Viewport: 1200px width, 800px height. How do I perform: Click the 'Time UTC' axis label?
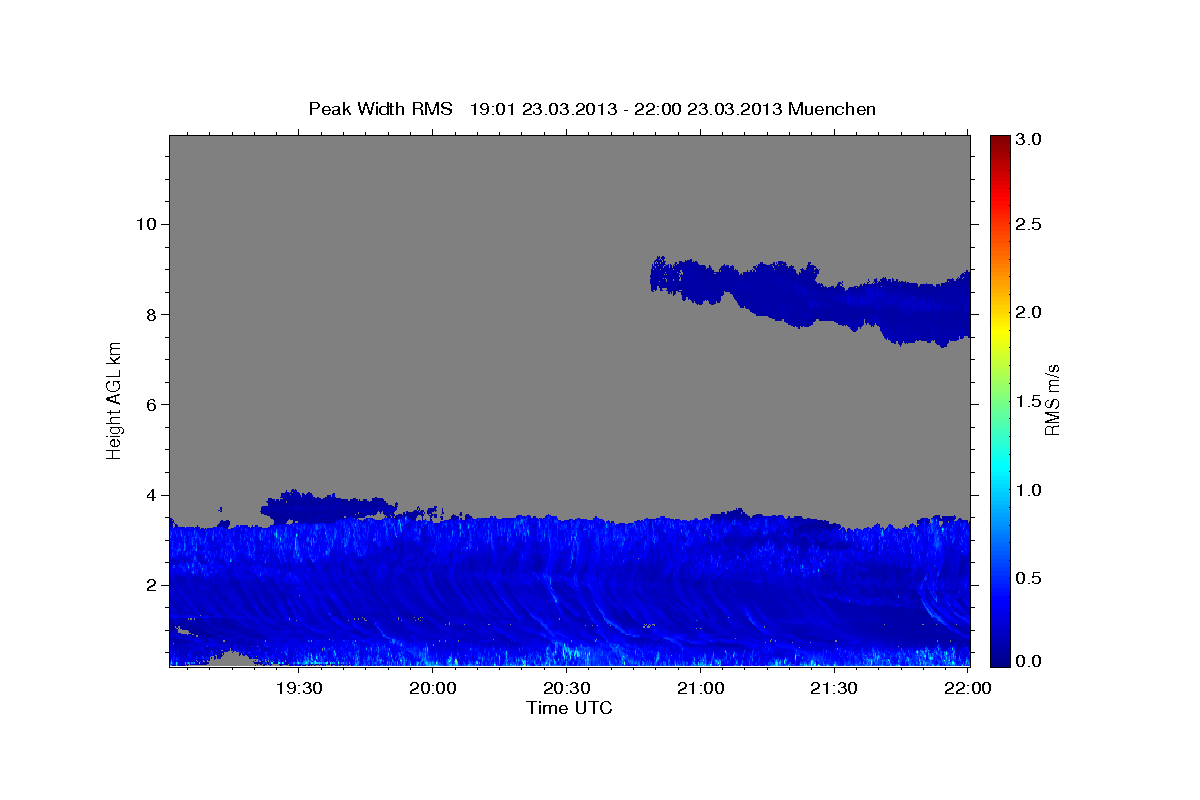coord(569,708)
